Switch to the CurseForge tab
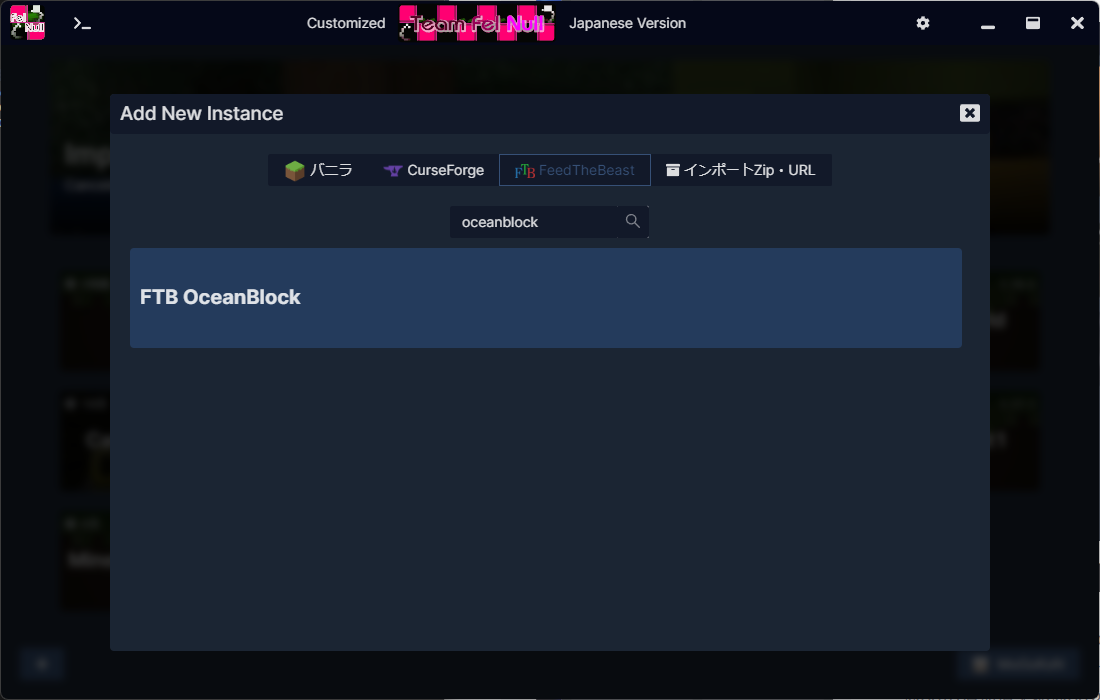This screenshot has height=700, width=1100. pyautogui.click(x=432, y=170)
